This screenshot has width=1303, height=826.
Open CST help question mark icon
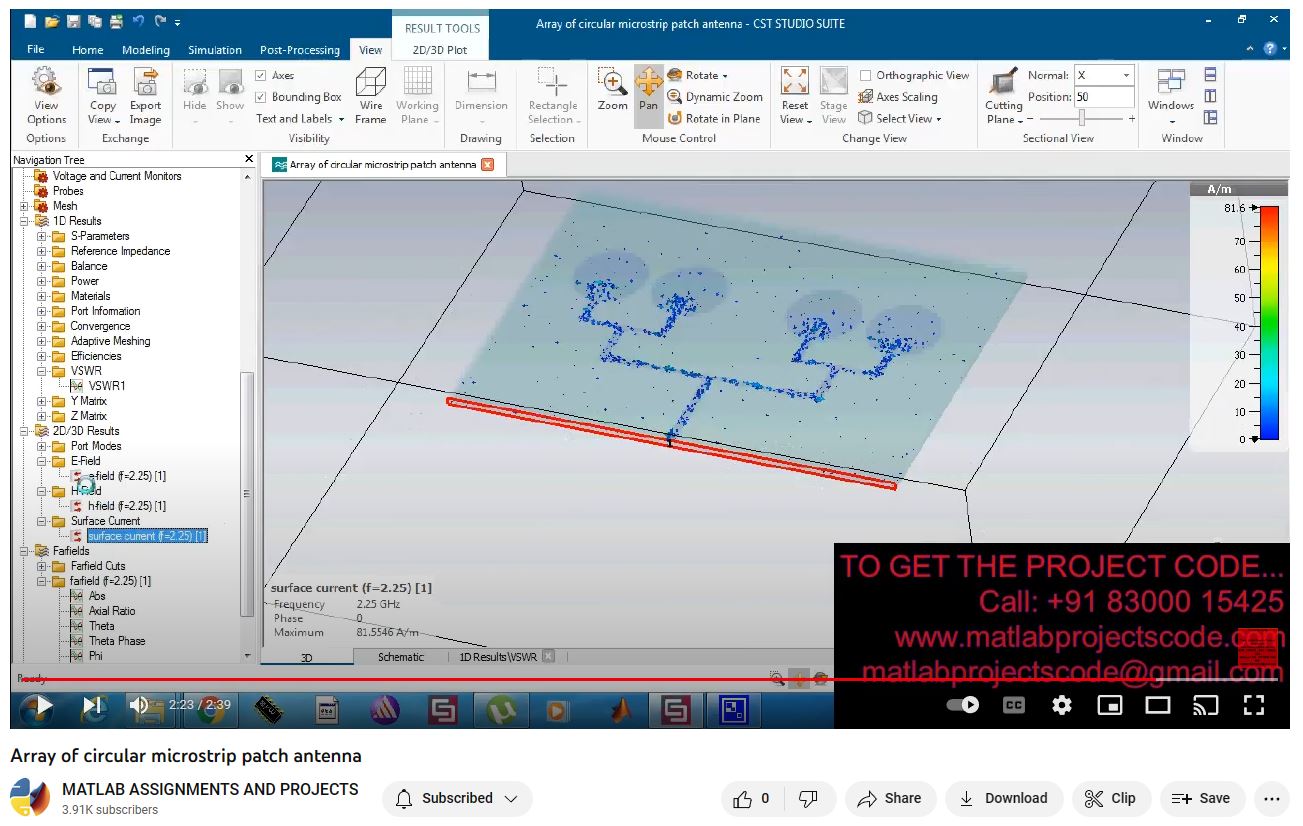point(1270,49)
